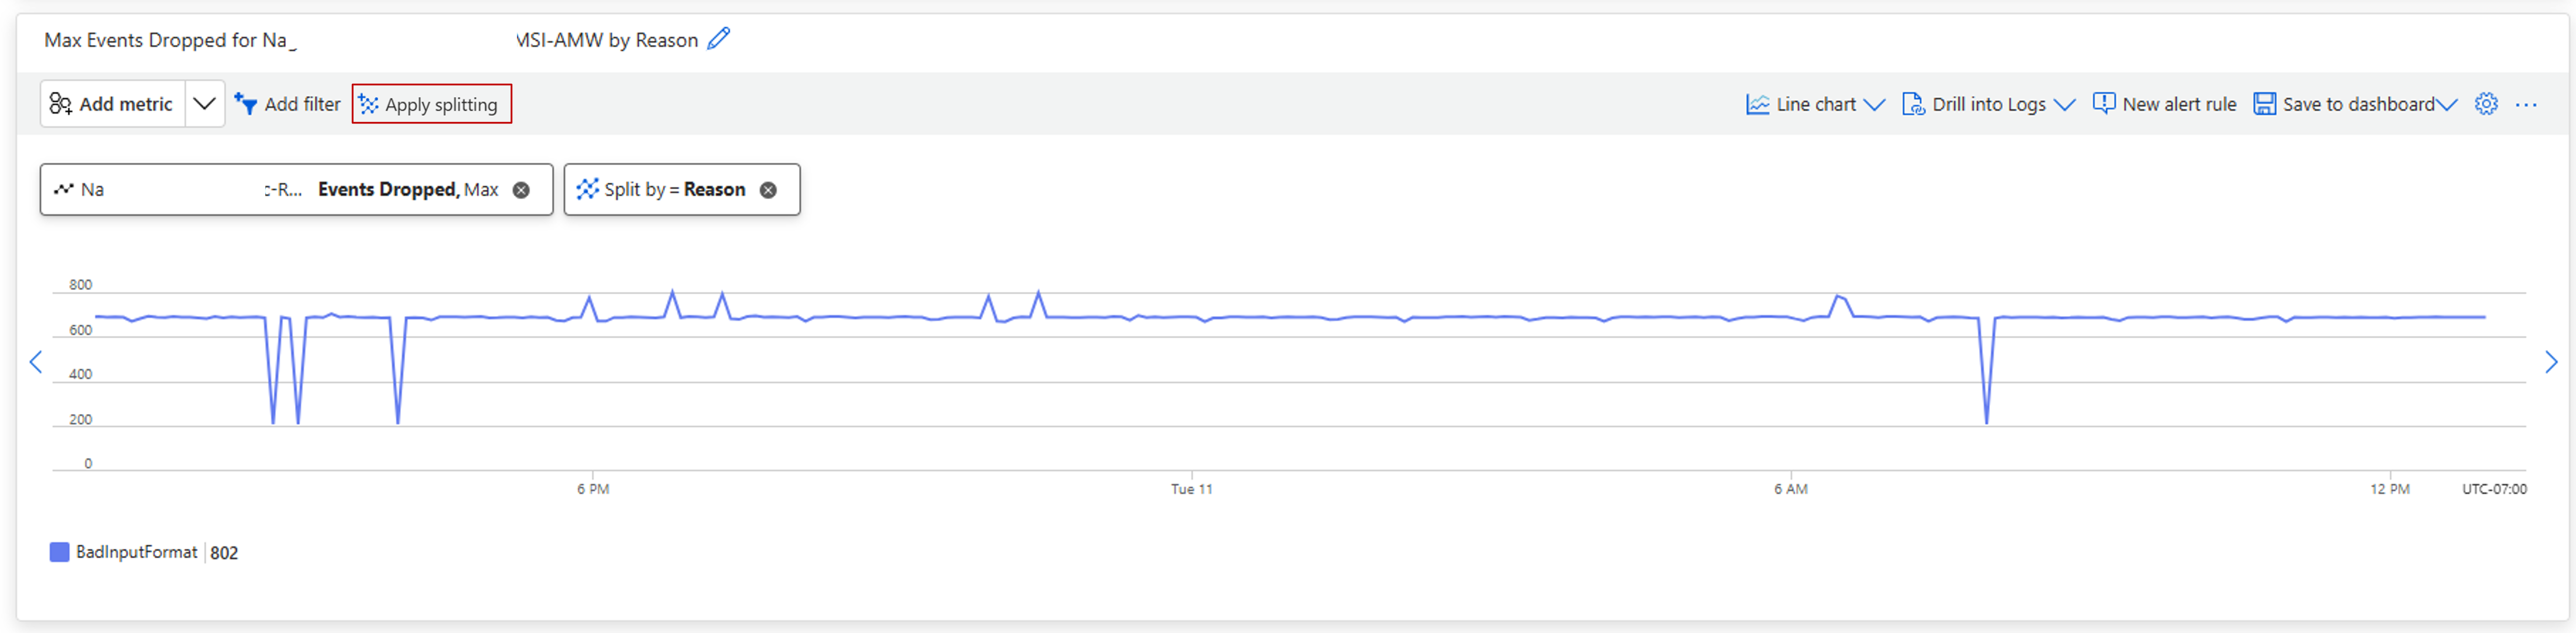Expand the Add metric dropdown arrow

[204, 104]
